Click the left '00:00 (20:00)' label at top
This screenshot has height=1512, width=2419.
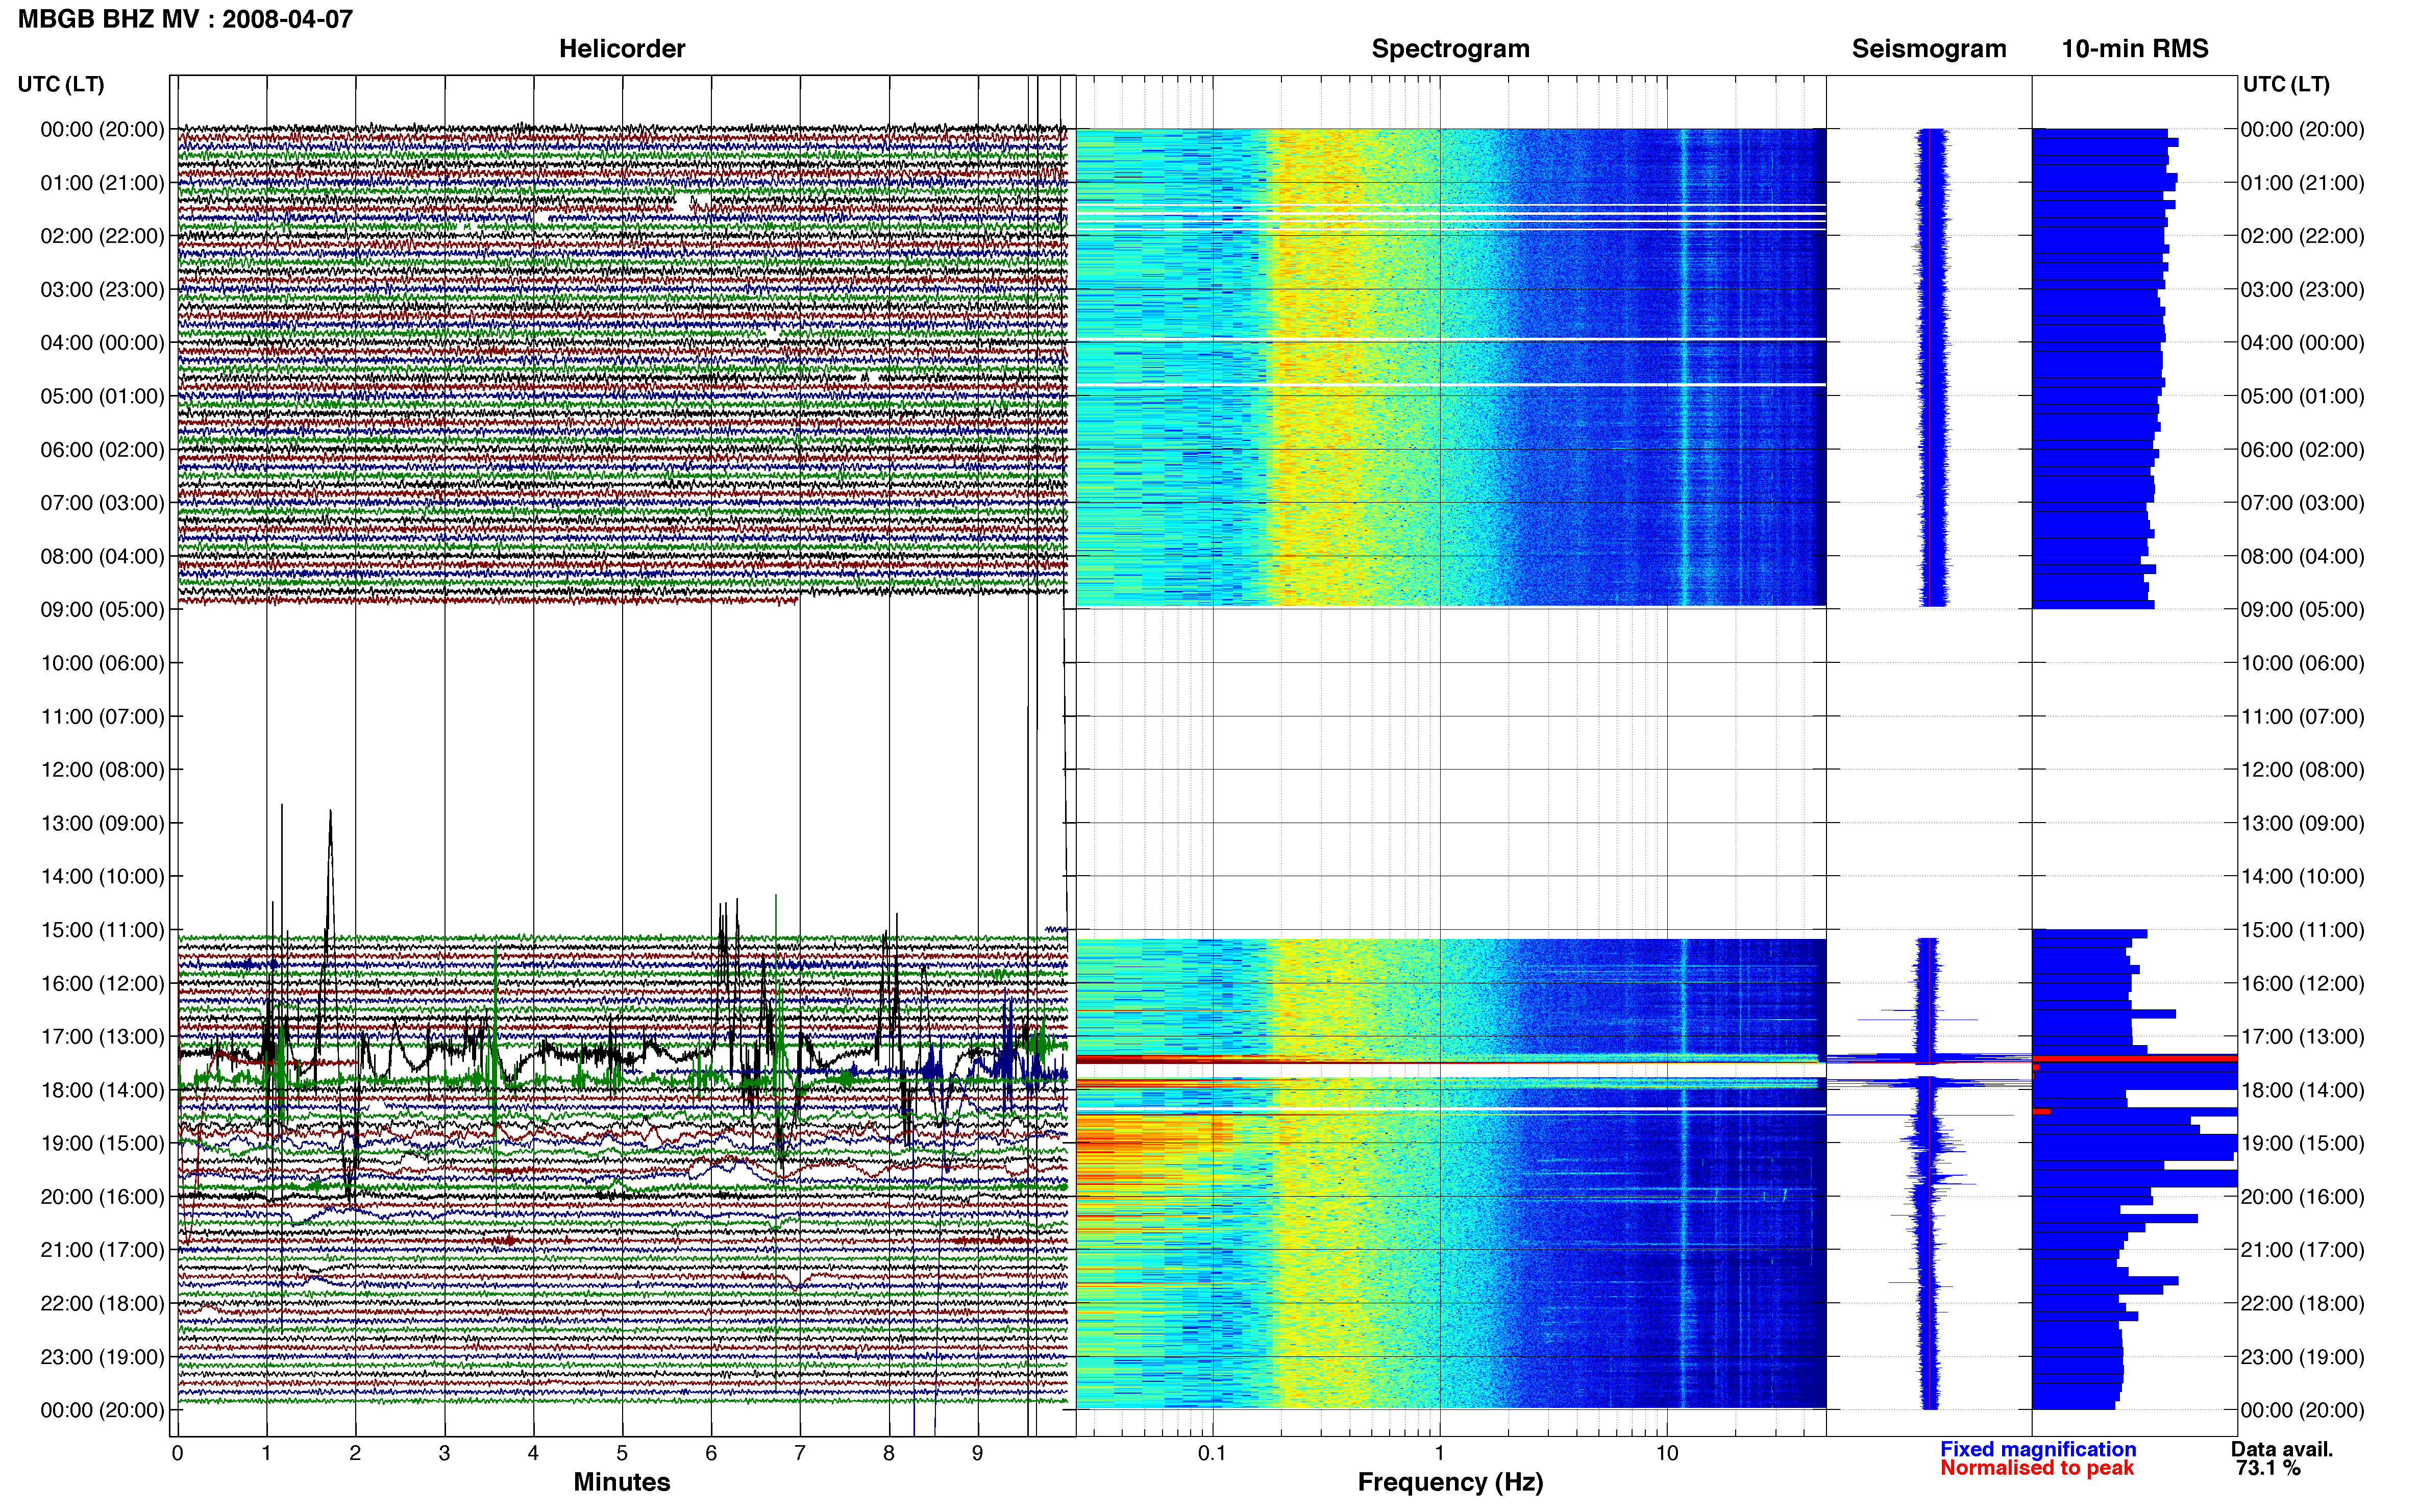[x=102, y=129]
